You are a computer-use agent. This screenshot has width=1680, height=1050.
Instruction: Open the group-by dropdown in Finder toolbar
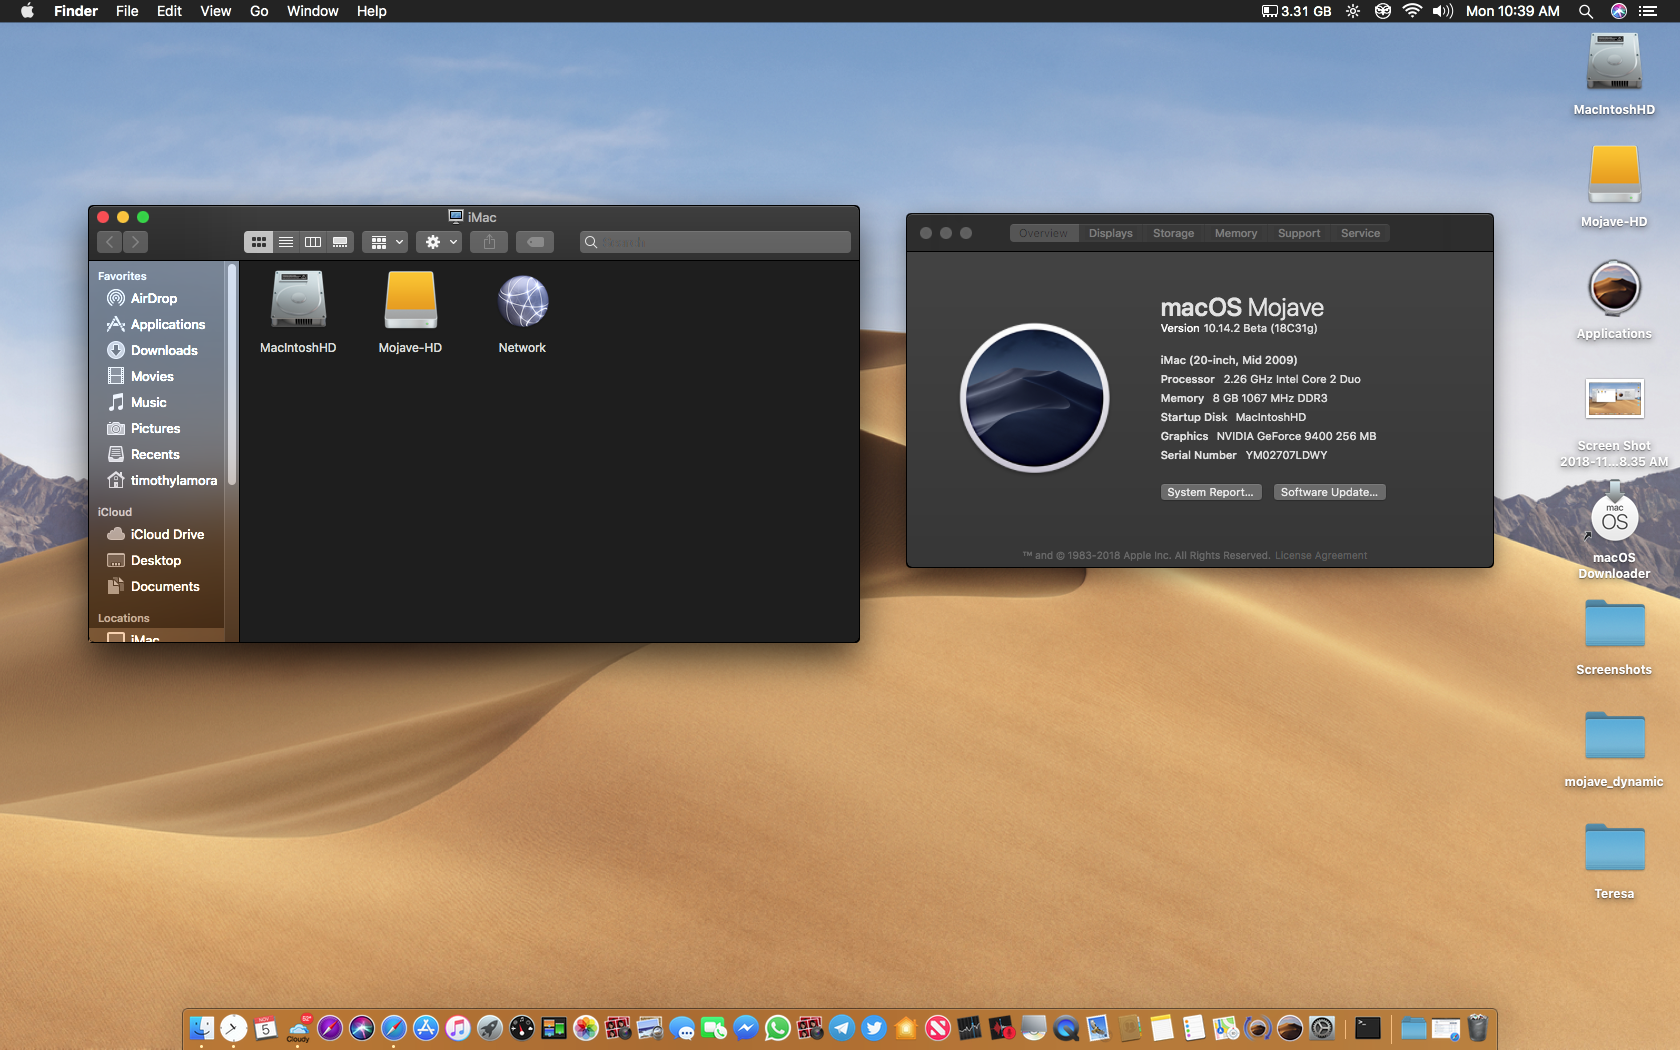(x=385, y=242)
